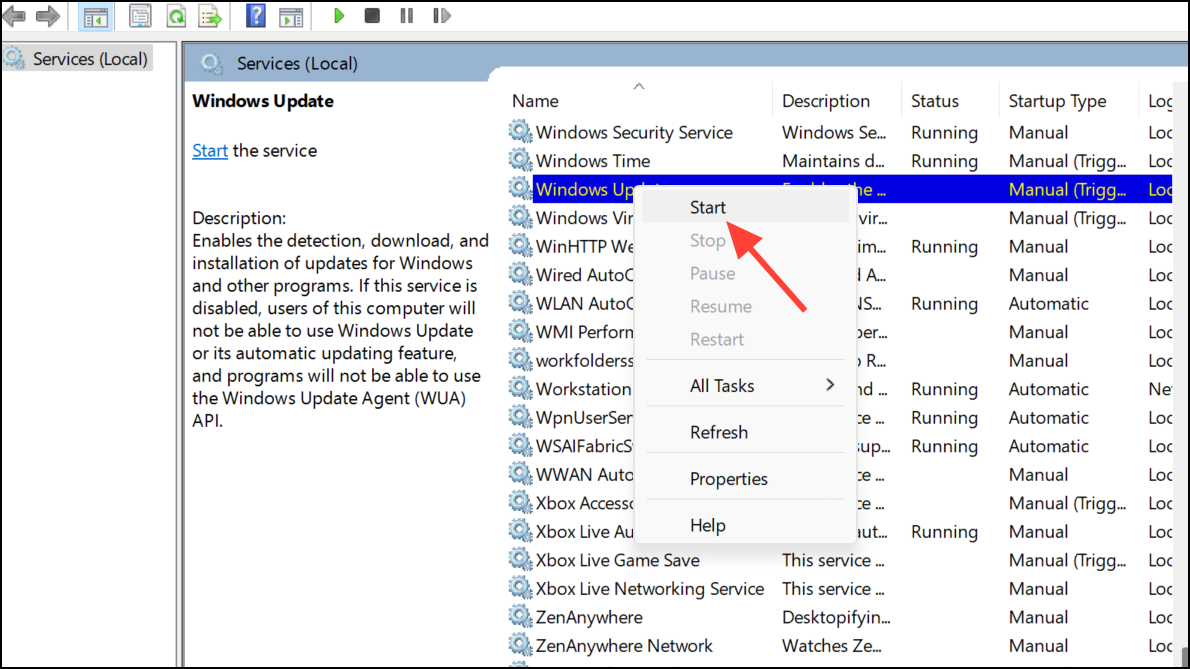This screenshot has width=1190, height=669.
Task: Select the Windows Security Service row
Action: 840,132
